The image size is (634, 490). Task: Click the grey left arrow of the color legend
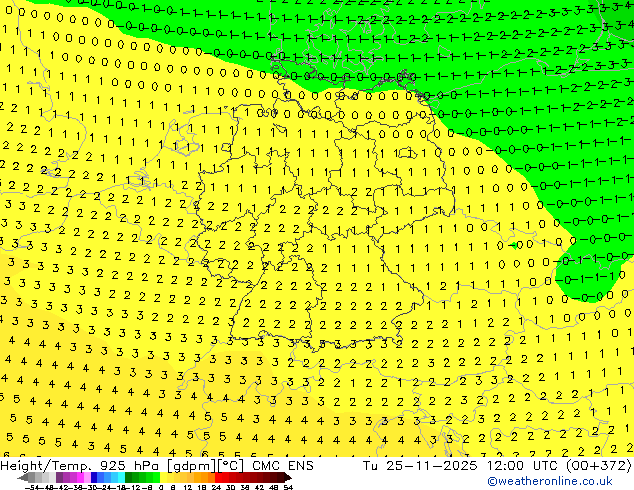(x=23, y=477)
